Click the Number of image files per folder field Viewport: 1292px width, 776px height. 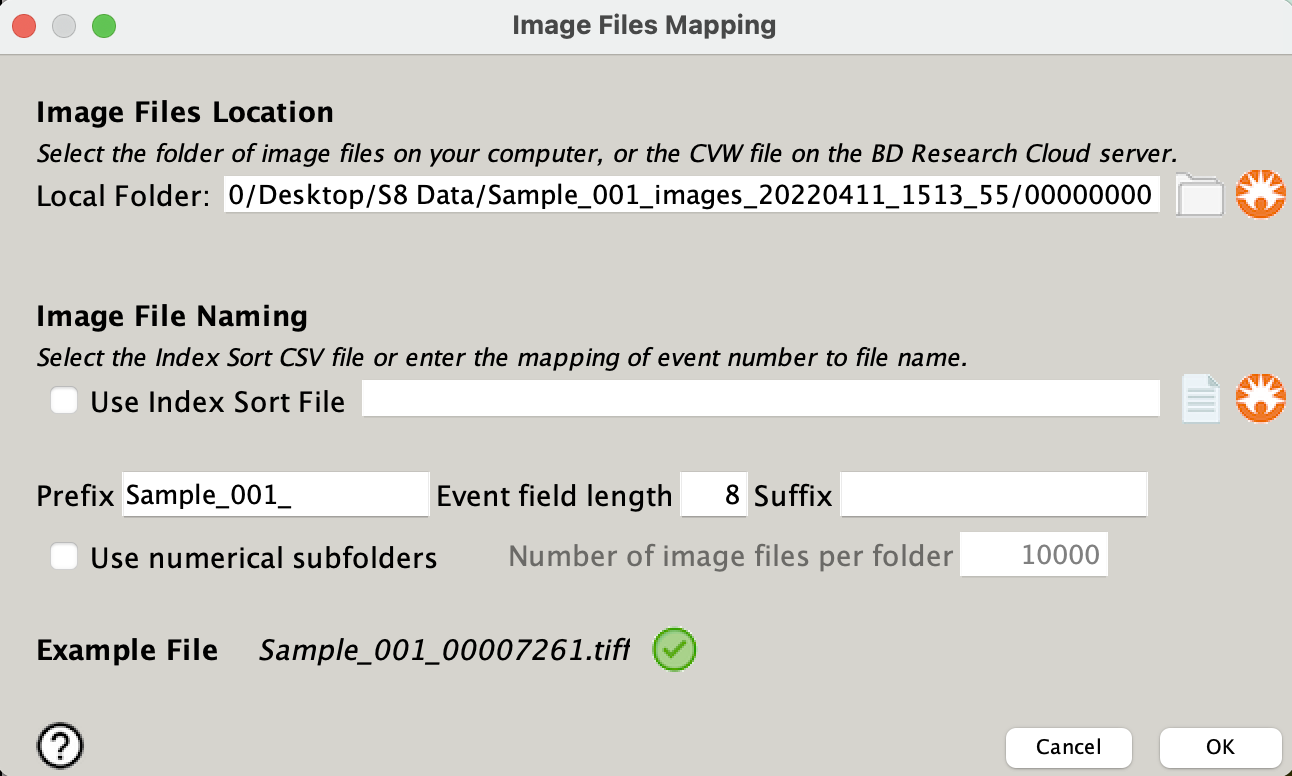[1033, 555]
